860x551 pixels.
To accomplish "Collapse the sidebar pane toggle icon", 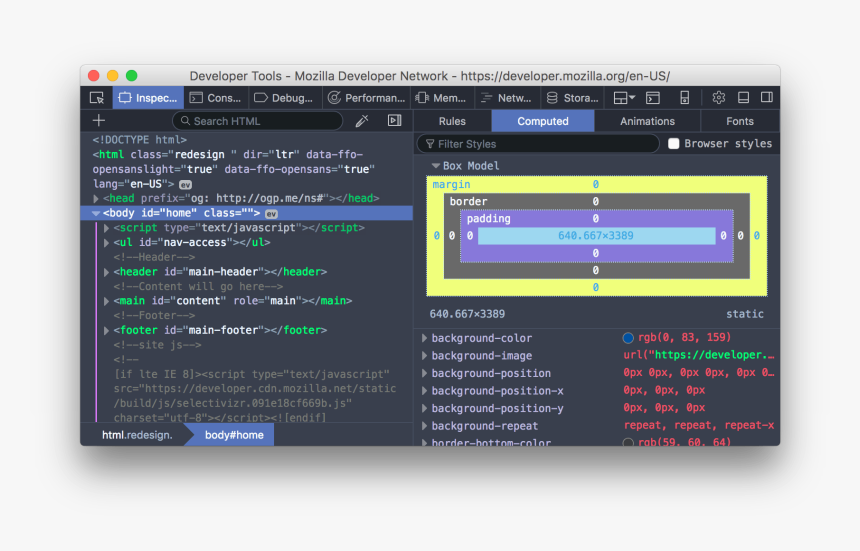I will pos(394,121).
